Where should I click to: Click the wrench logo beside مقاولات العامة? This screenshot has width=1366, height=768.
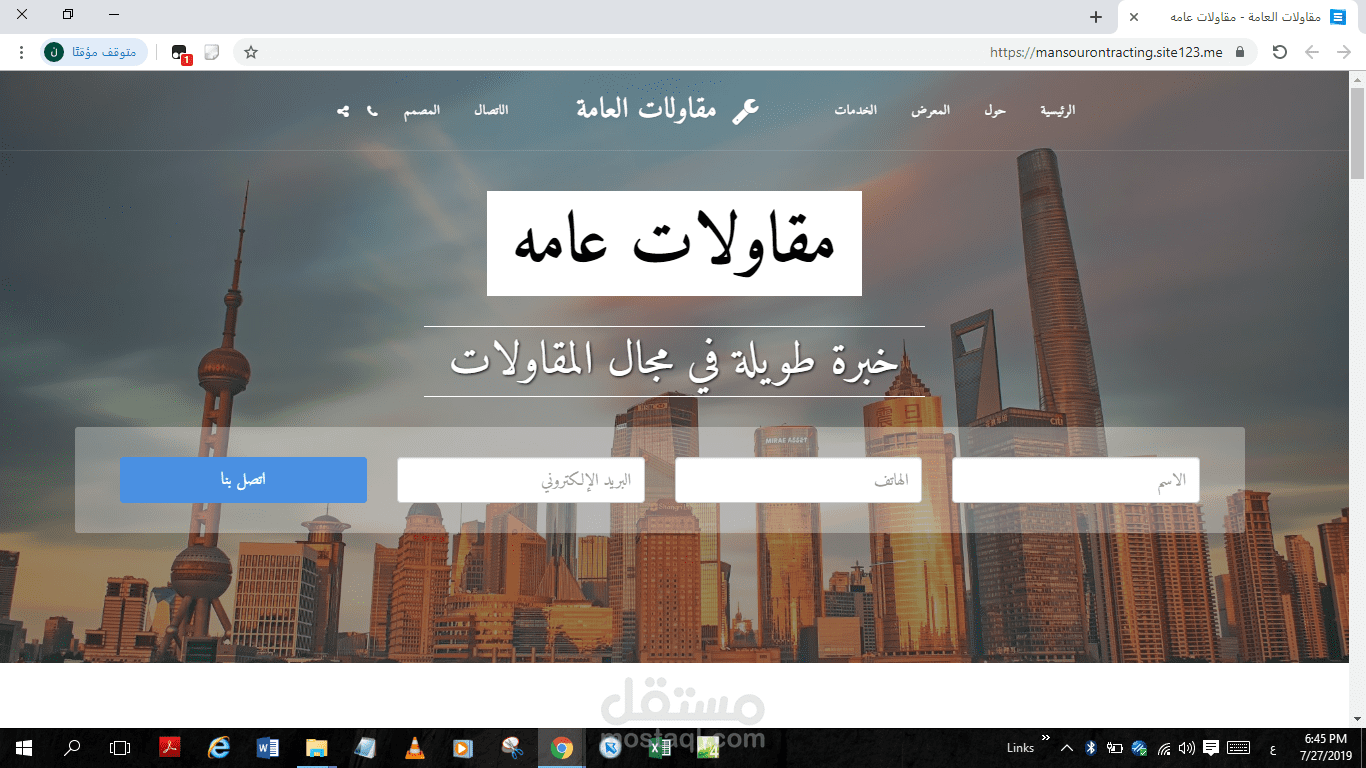(x=745, y=110)
